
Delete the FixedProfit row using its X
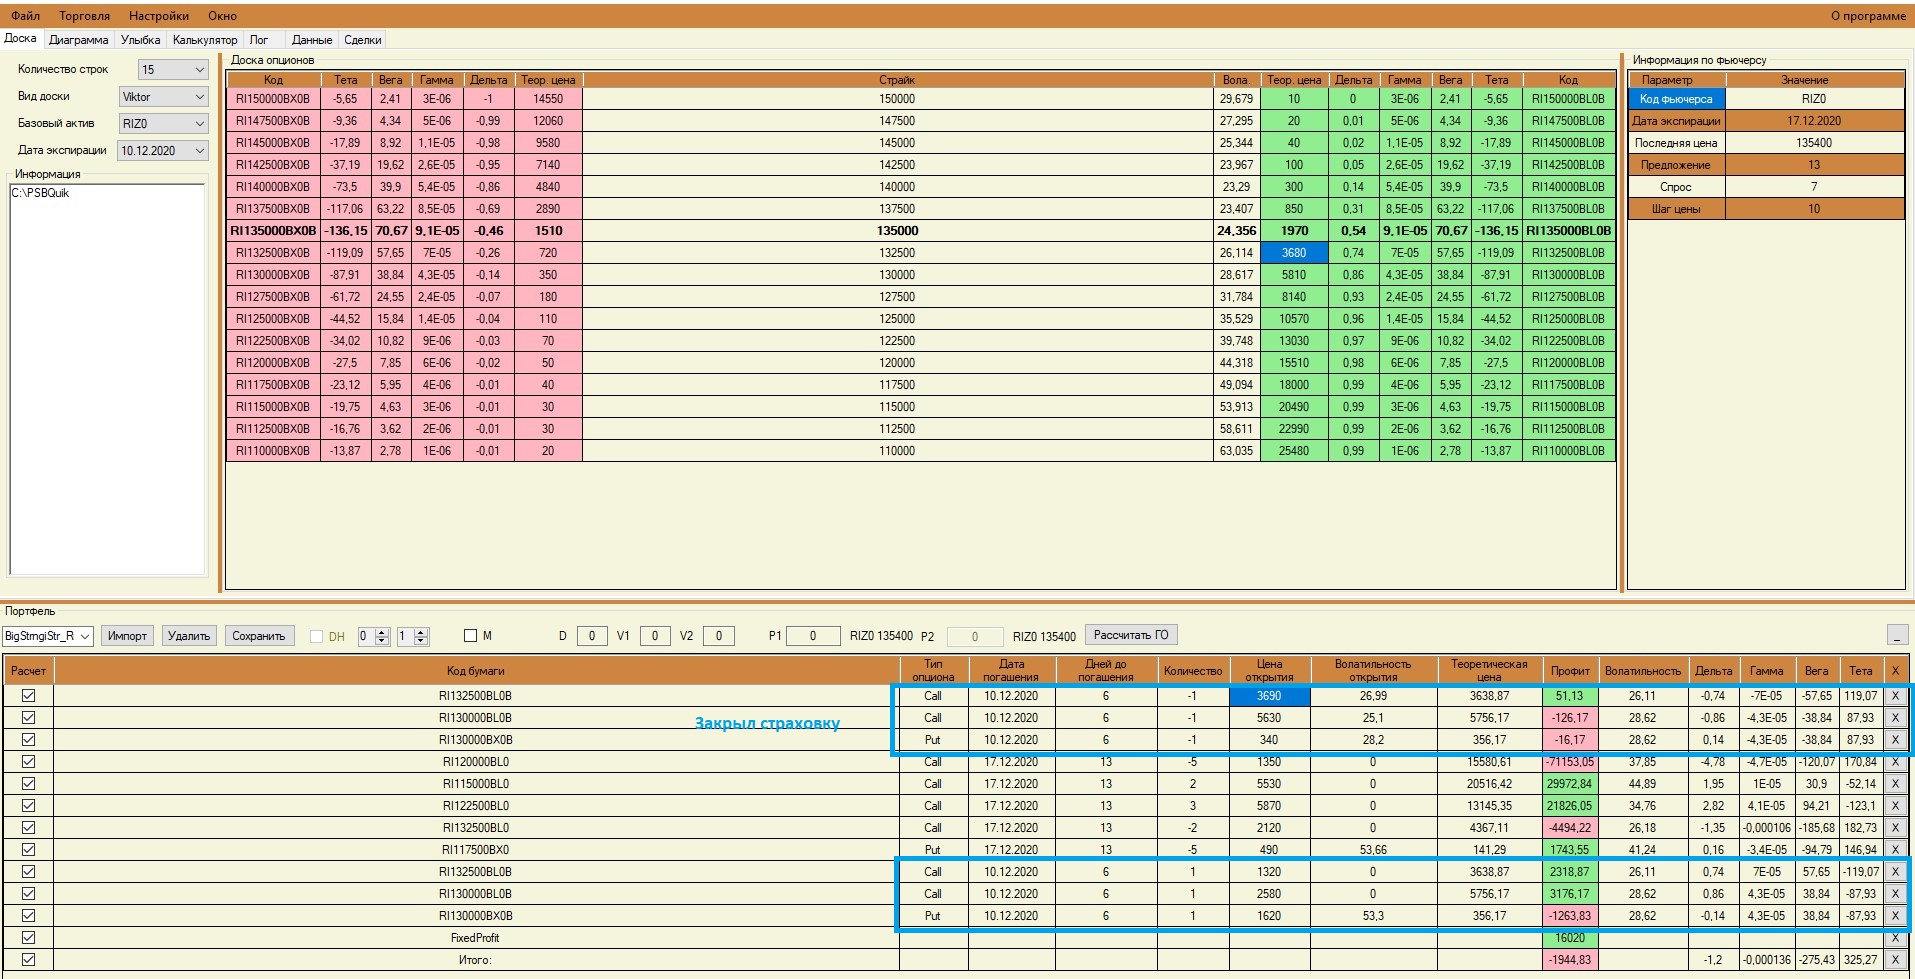[x=1895, y=938]
